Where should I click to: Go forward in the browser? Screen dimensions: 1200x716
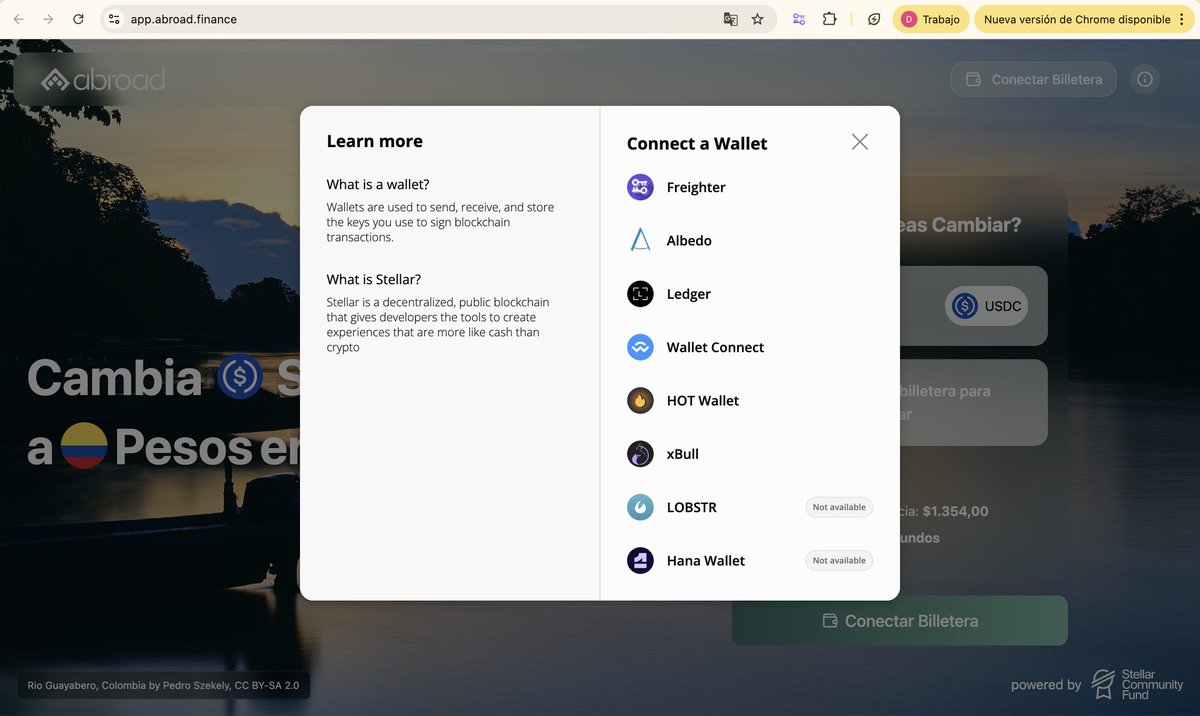coord(48,19)
